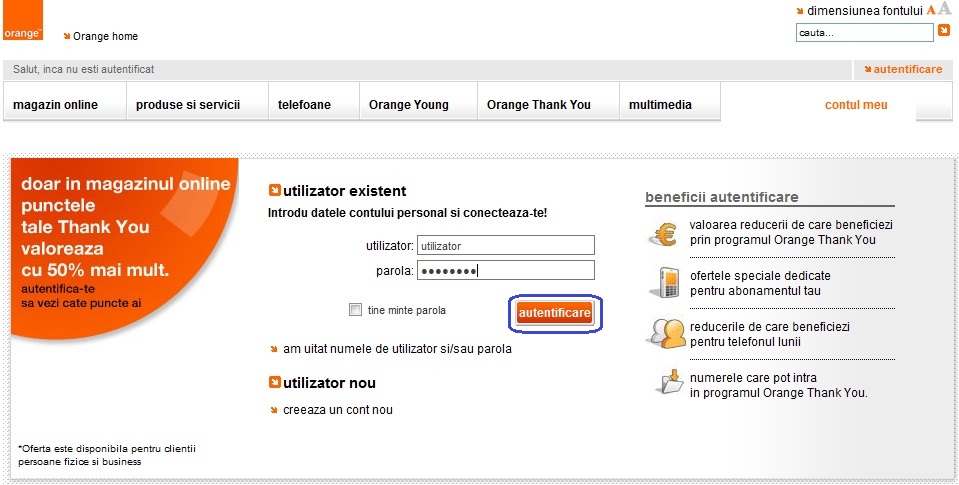Click the cauta search box
Screen dimensions: 959x485
point(864,32)
